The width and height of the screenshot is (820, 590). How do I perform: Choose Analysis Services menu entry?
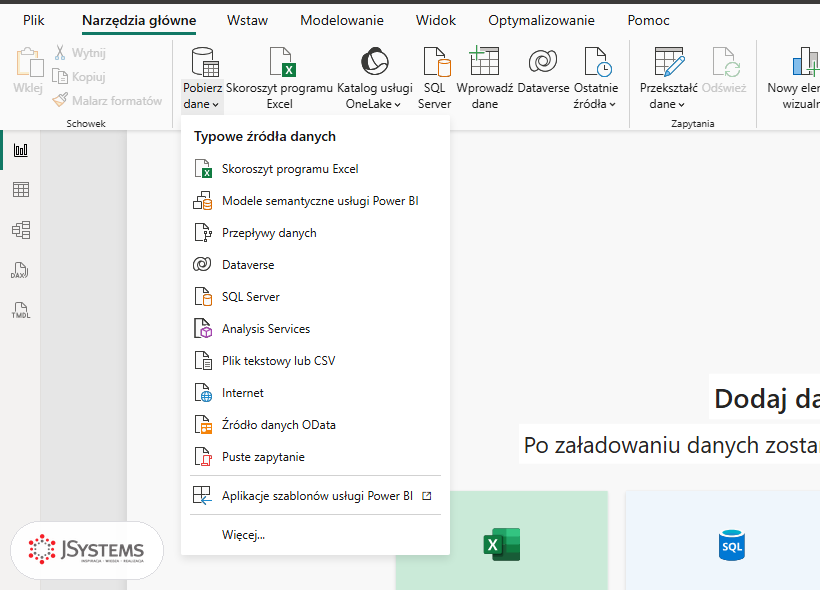(x=315, y=329)
